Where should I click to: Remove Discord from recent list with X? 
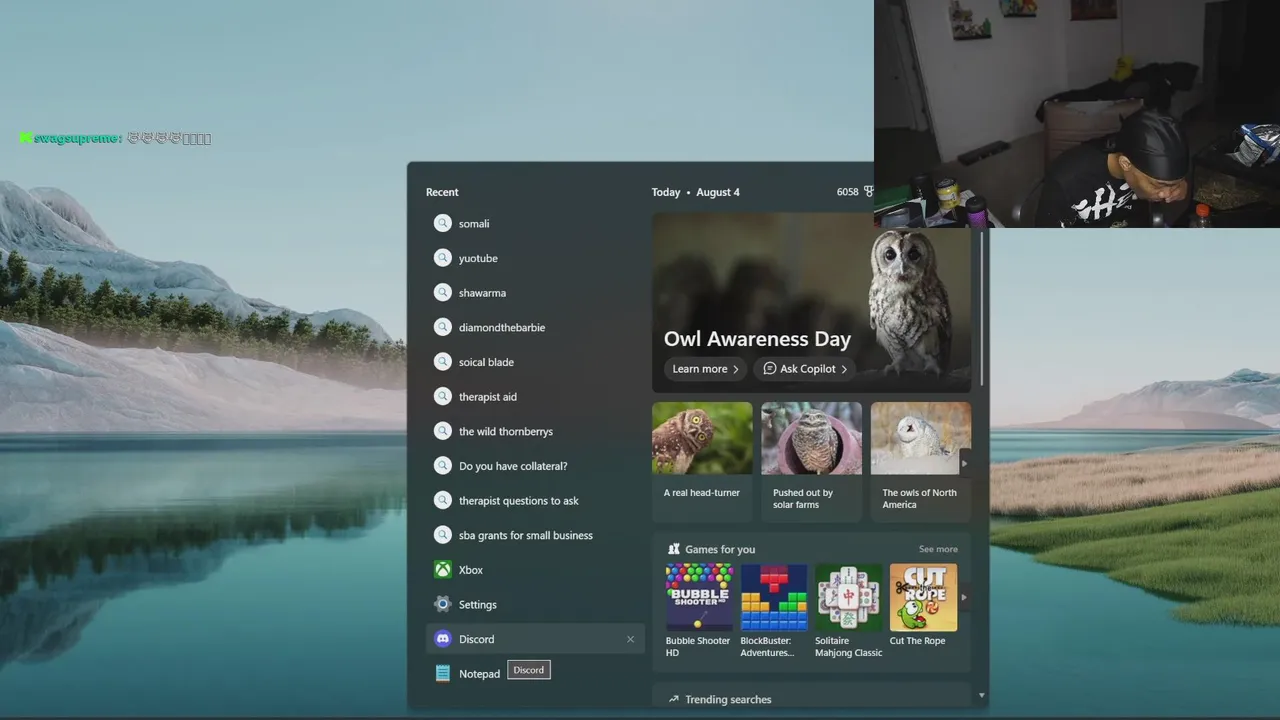[630, 639]
